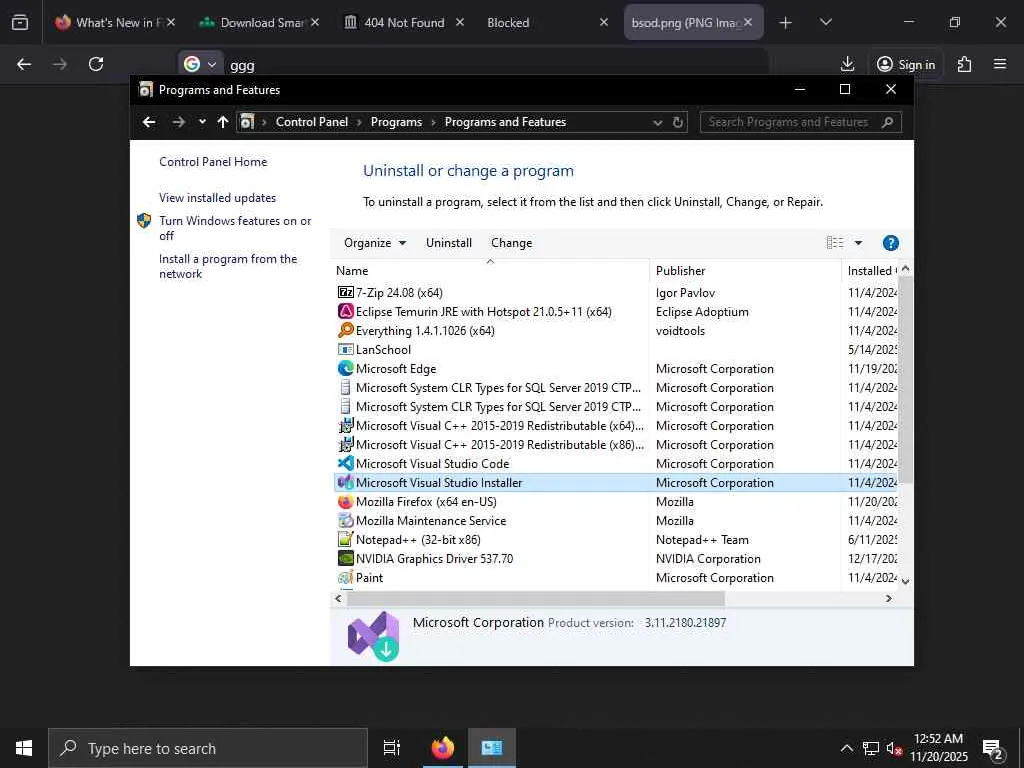The image size is (1024, 768).
Task: Go up one level to Programs
Action: point(223,122)
